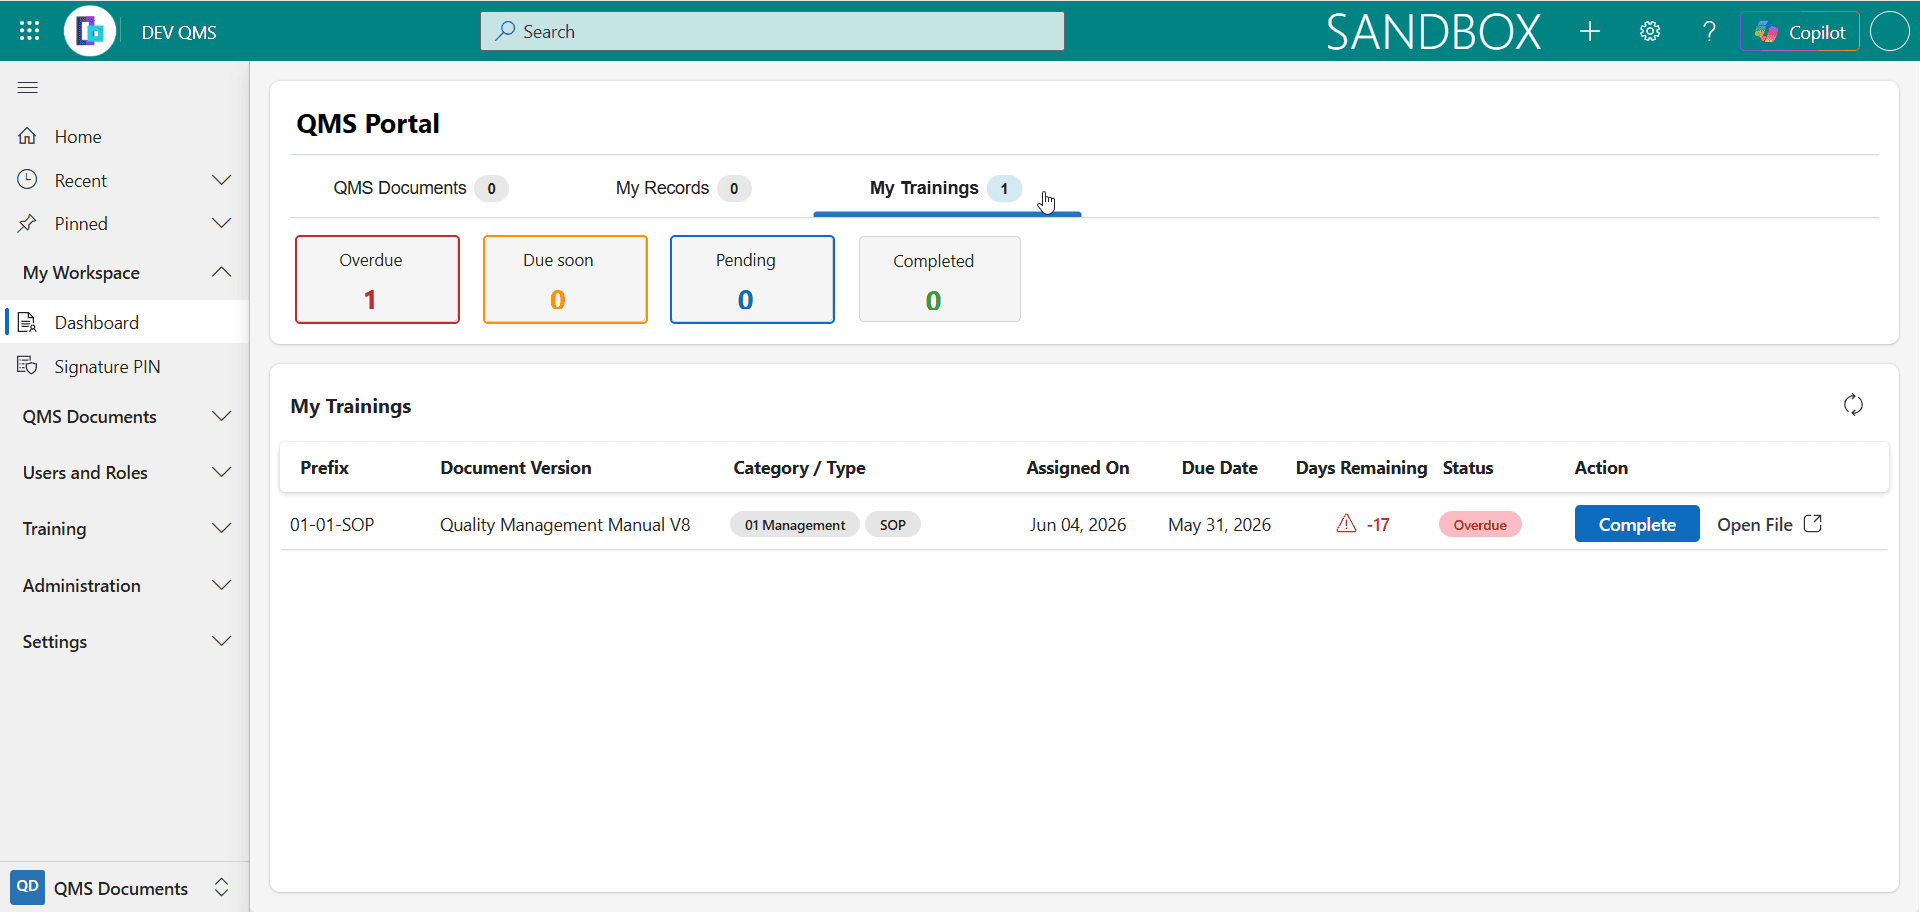Sort by Assigned On column header
This screenshot has width=1920, height=912.
pyautogui.click(x=1078, y=468)
